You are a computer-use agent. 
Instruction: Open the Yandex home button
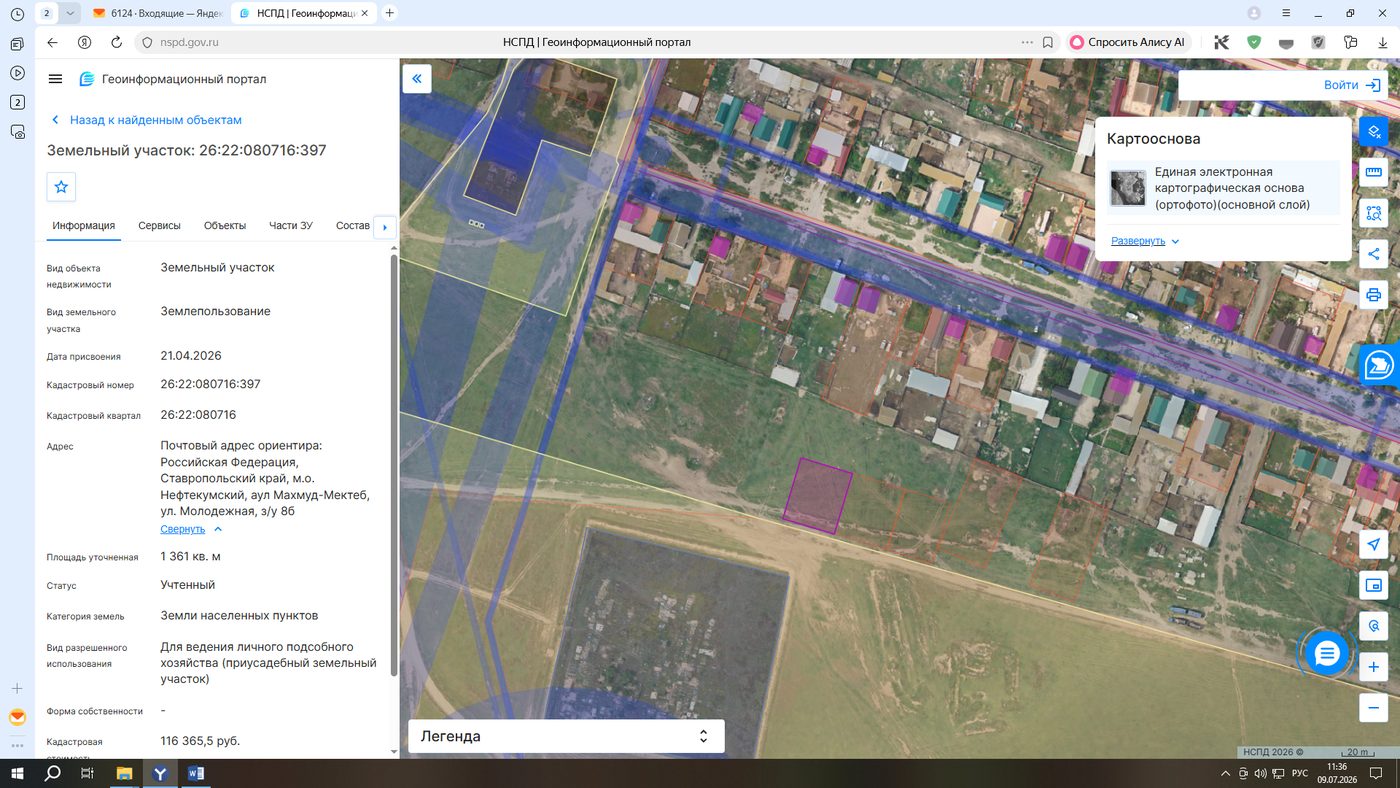point(85,43)
